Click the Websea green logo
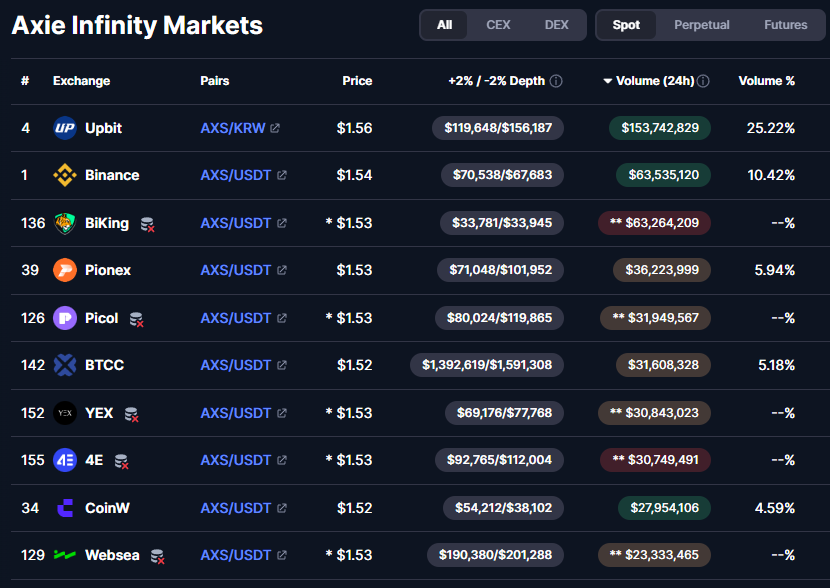The width and height of the screenshot is (830, 588). (65, 555)
